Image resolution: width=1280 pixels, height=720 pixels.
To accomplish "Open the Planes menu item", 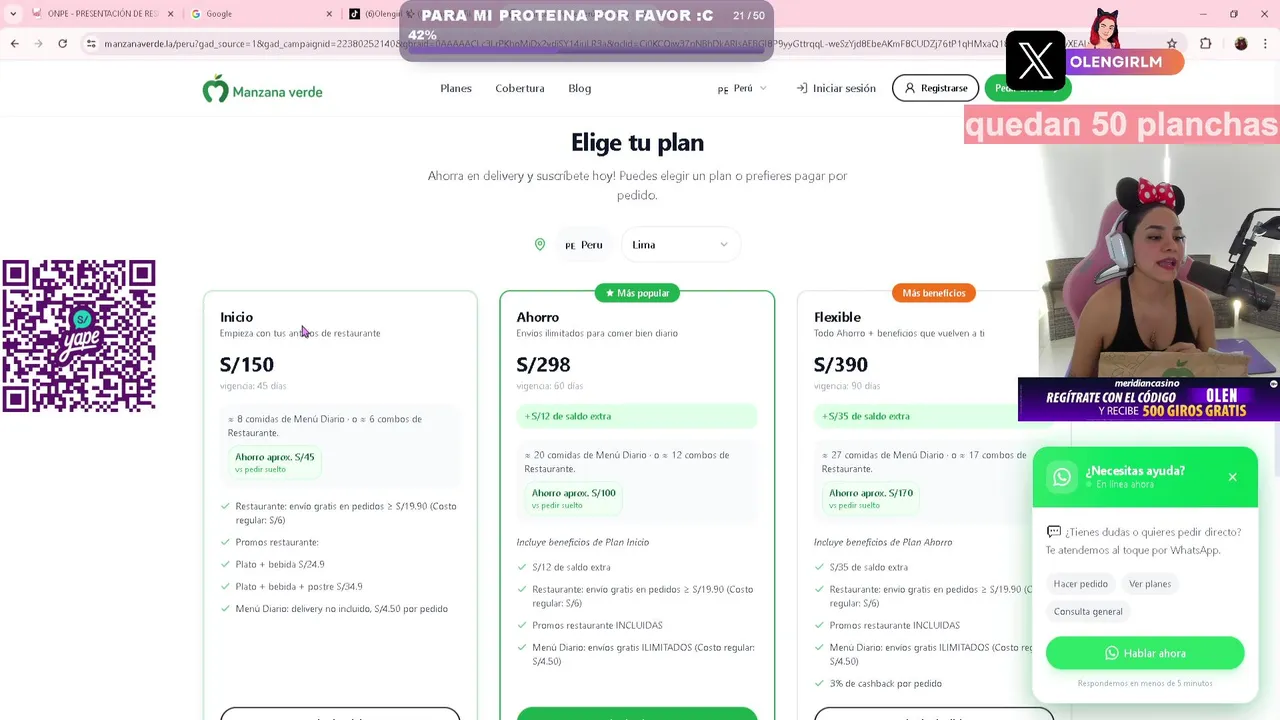I will pyautogui.click(x=455, y=89).
